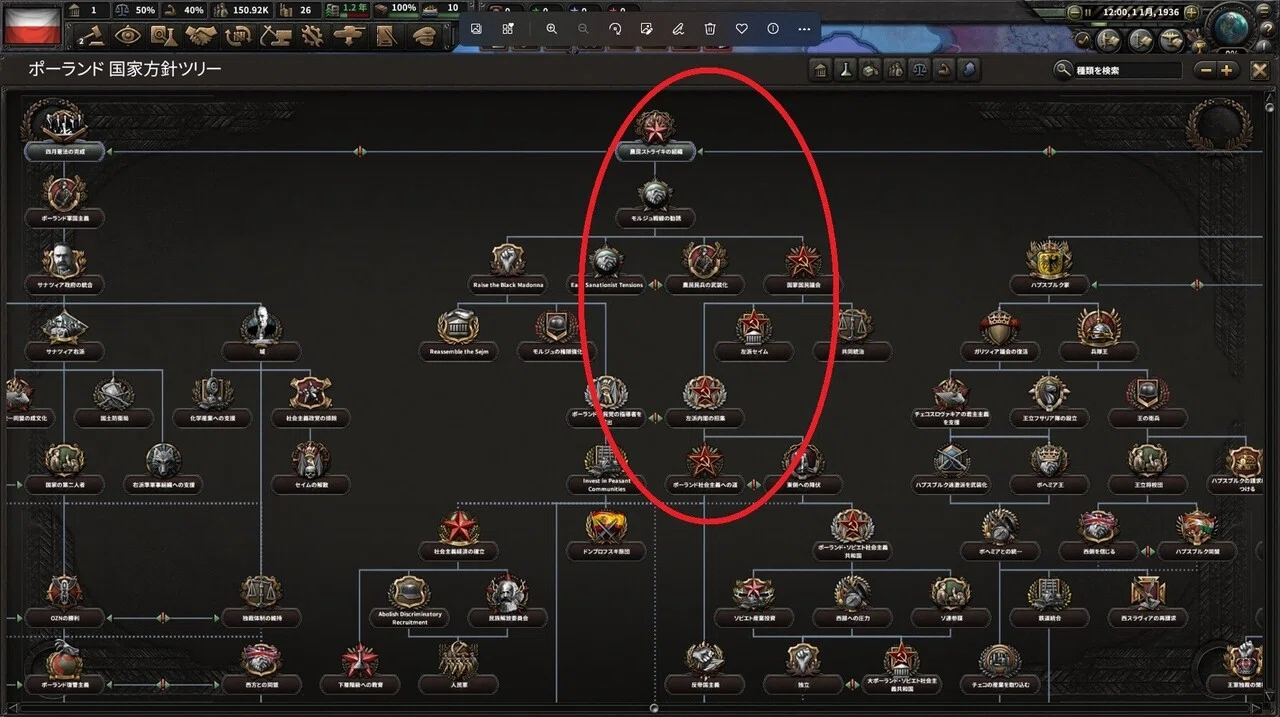
Task: Select the 城 focus portrait
Action: (x=261, y=327)
